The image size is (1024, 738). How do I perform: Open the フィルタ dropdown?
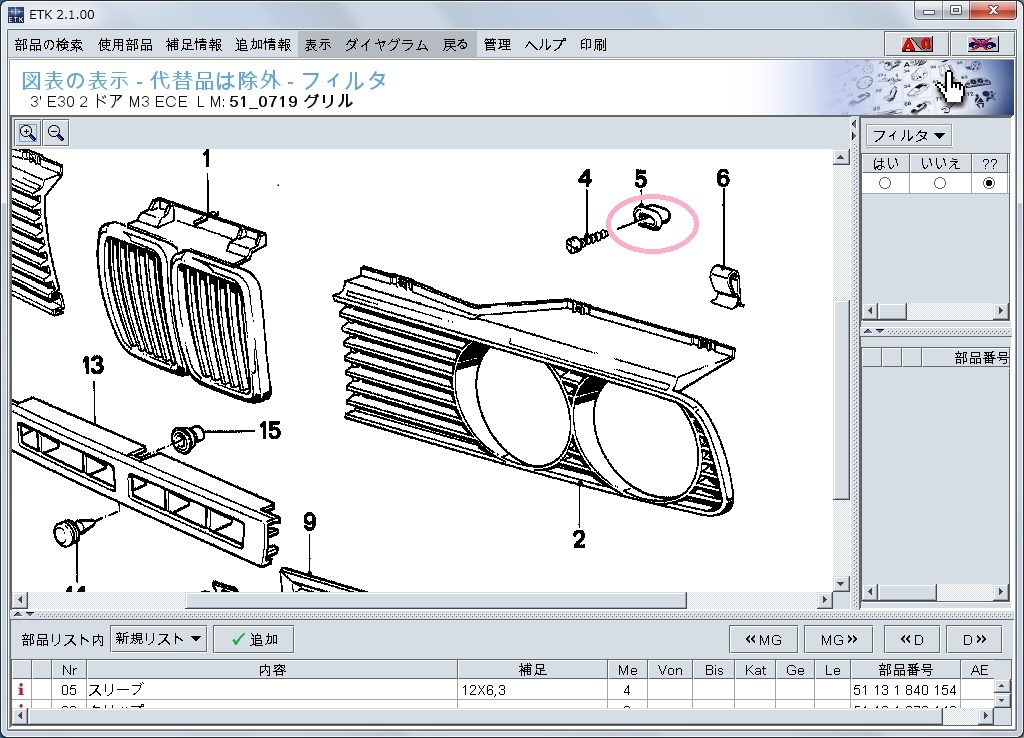point(908,135)
